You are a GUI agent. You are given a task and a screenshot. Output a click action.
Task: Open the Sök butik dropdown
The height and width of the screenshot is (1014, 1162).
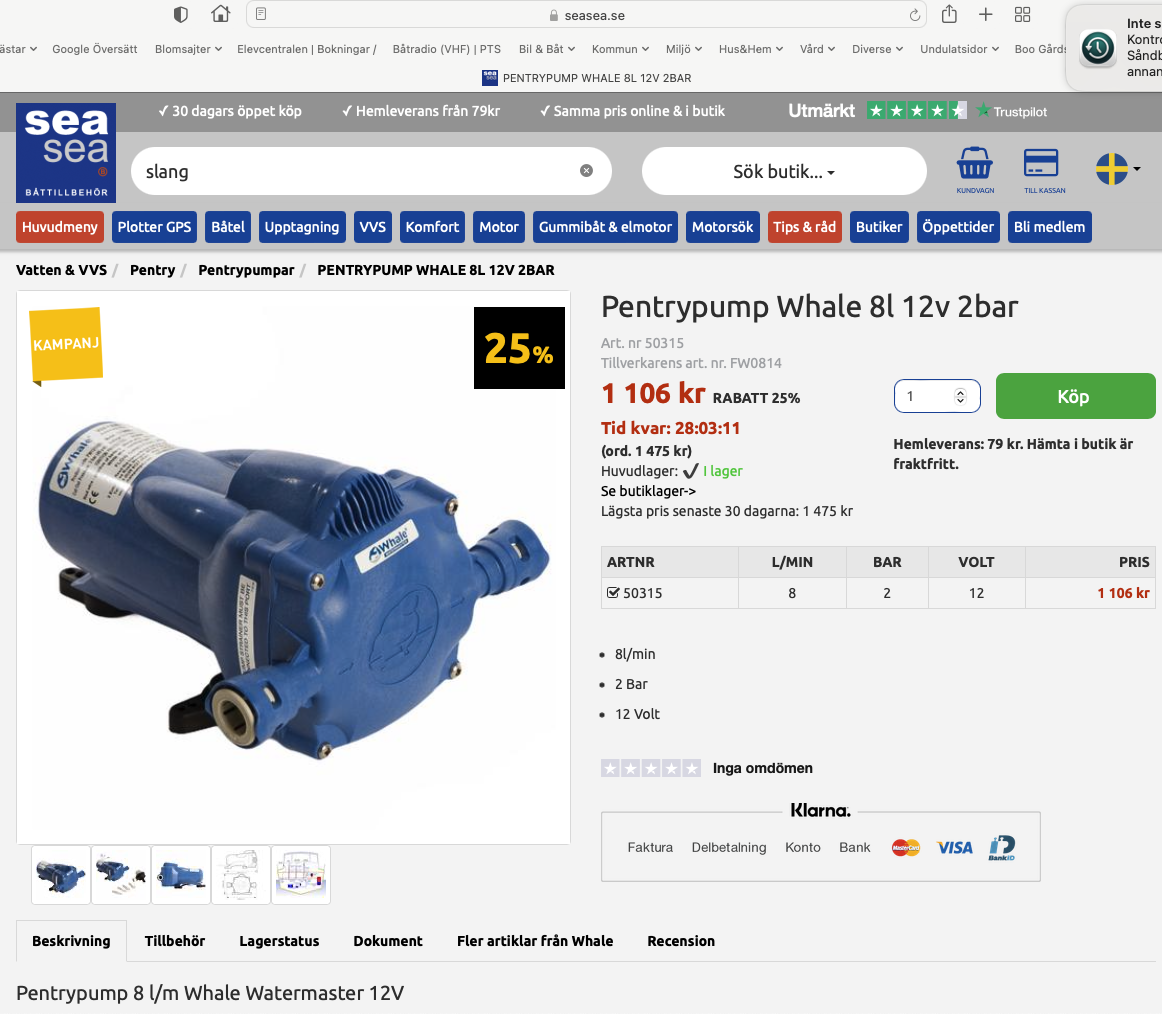[x=784, y=172]
